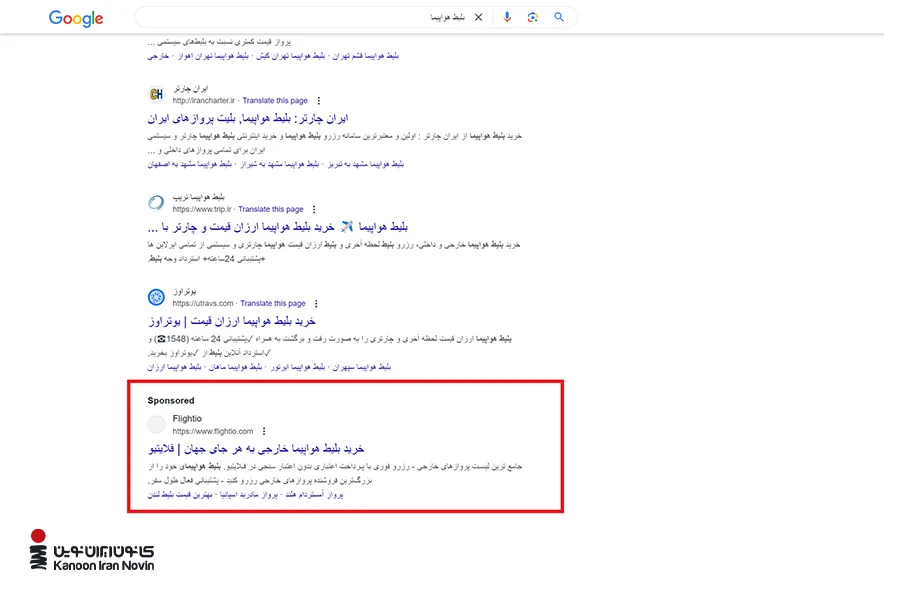Open Flightio sitelink پرواز مادرید اسپانیا
This screenshot has width=900, height=600.
pyautogui.click(x=249, y=495)
